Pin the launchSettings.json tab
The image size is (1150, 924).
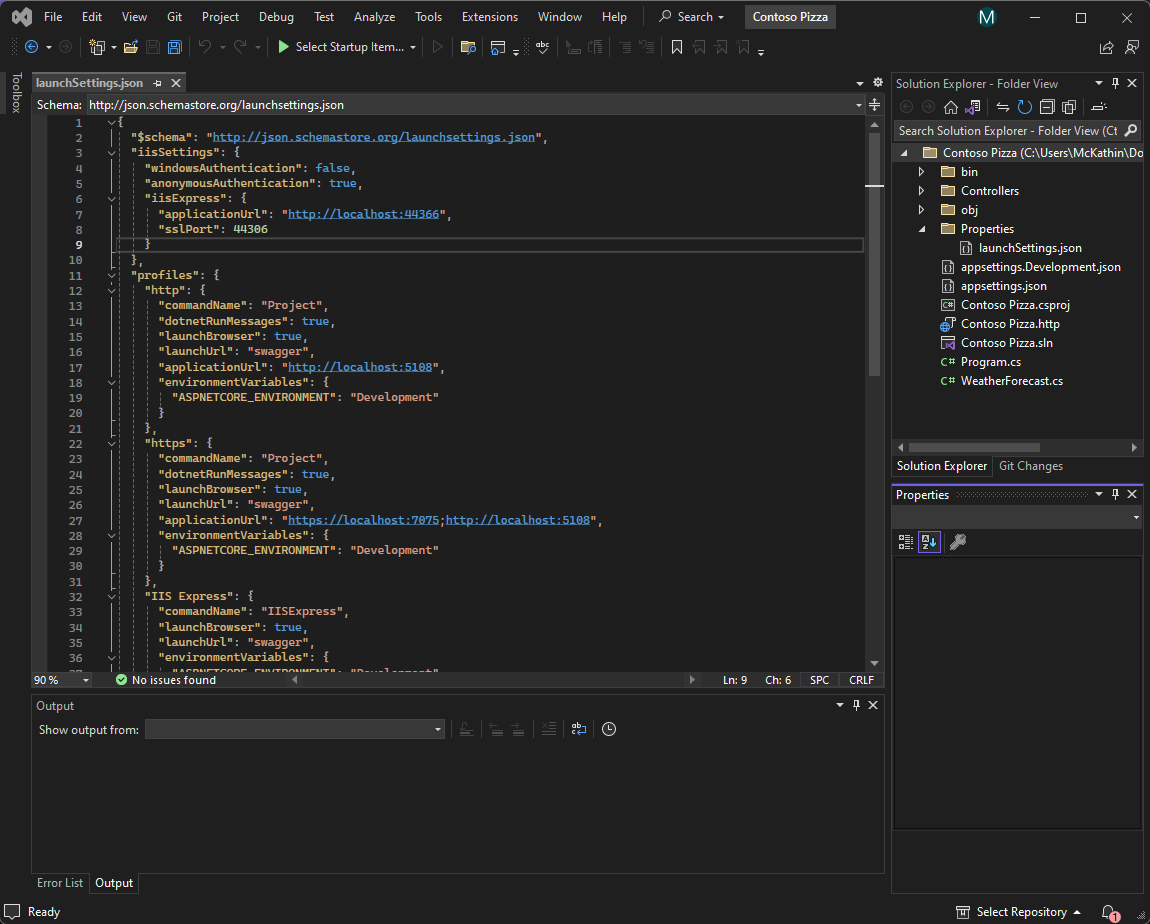157,84
